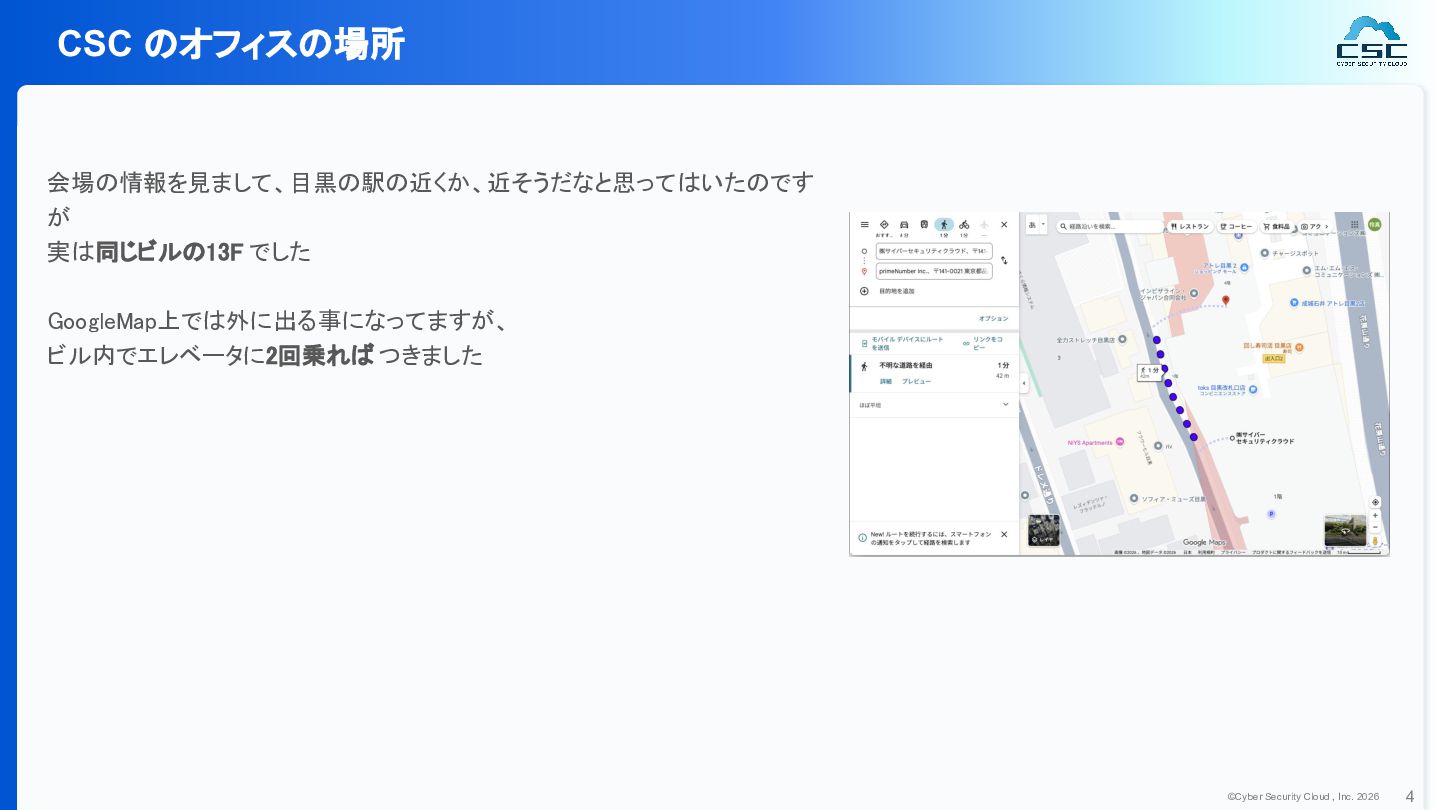The width and height of the screenshot is (1440, 810).
Task: Open プライバシー footer link
Action: click(1233, 552)
